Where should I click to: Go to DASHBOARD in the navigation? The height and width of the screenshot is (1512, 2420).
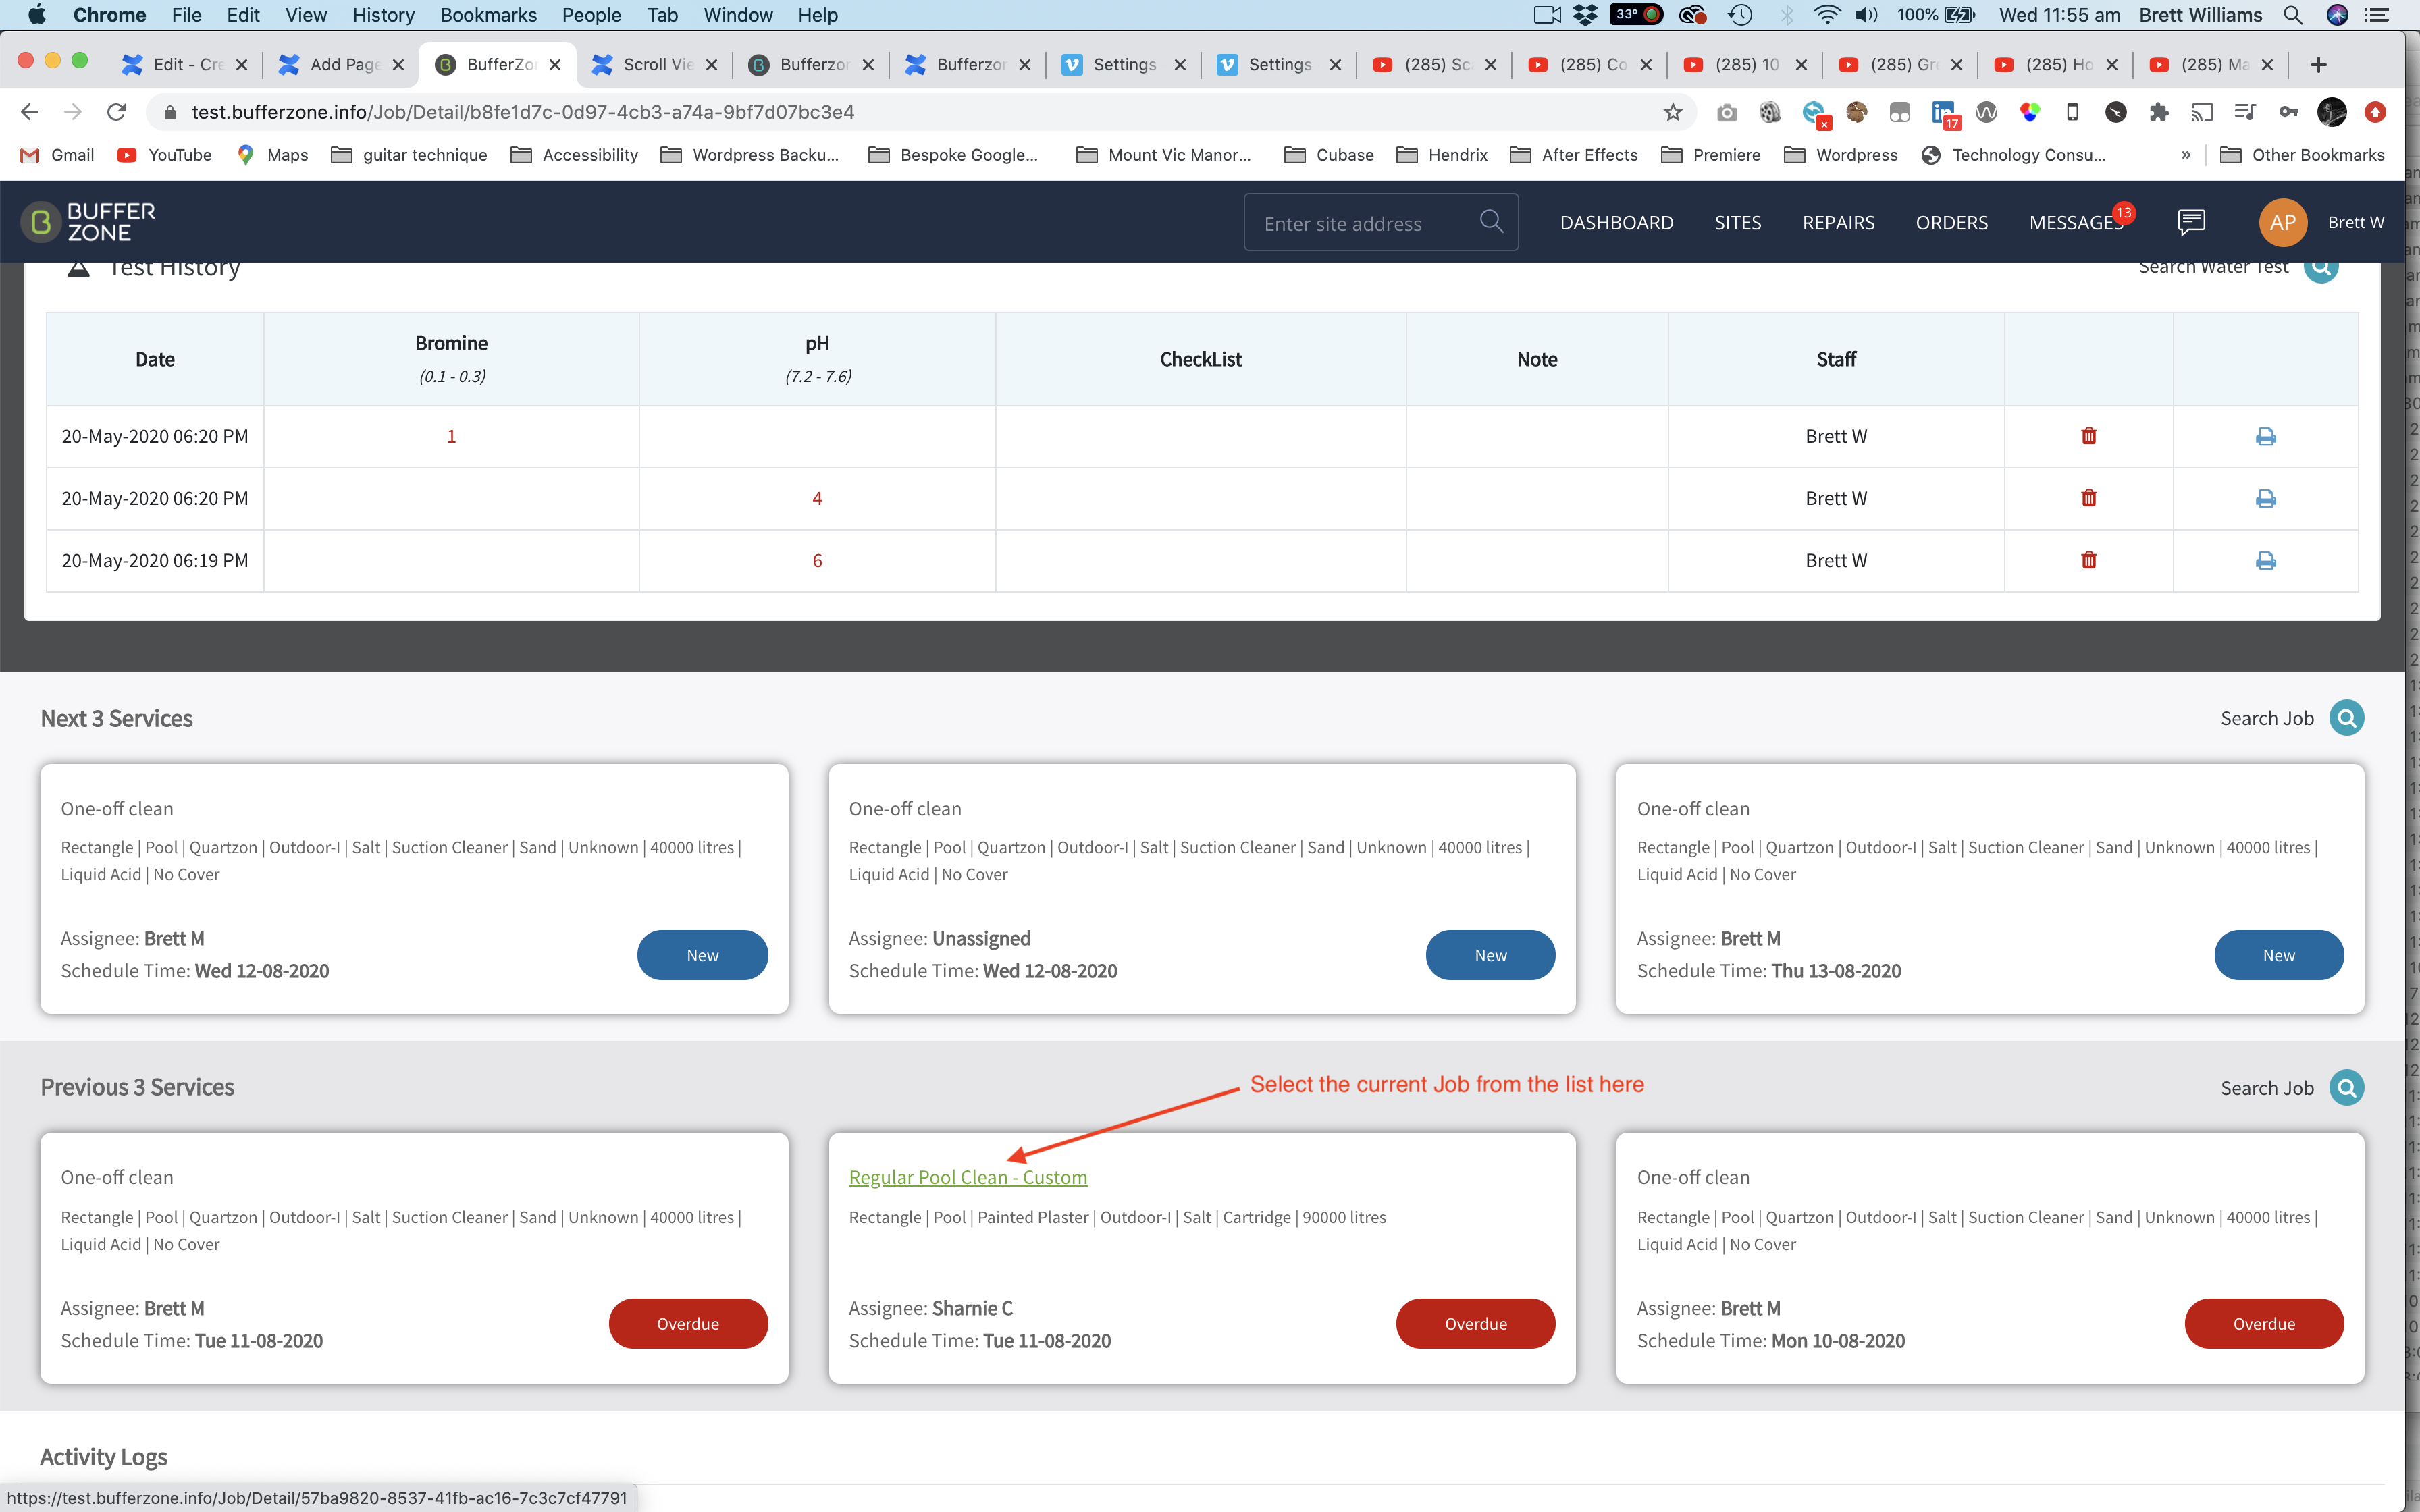click(1616, 222)
